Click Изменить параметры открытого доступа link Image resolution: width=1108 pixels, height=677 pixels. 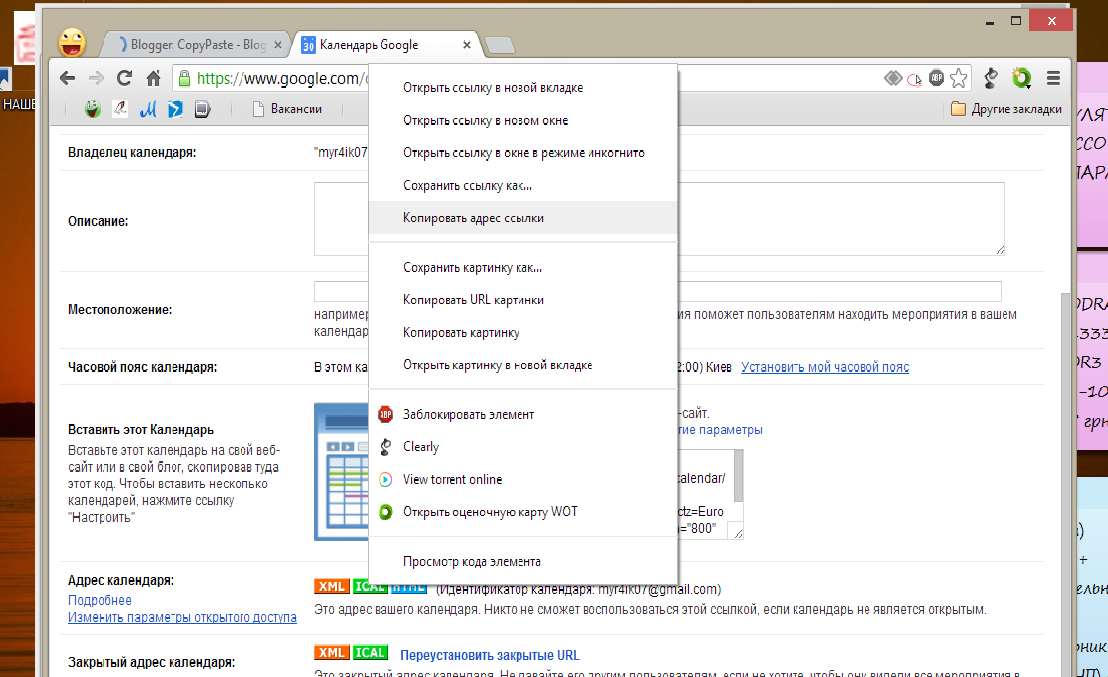coord(182,617)
